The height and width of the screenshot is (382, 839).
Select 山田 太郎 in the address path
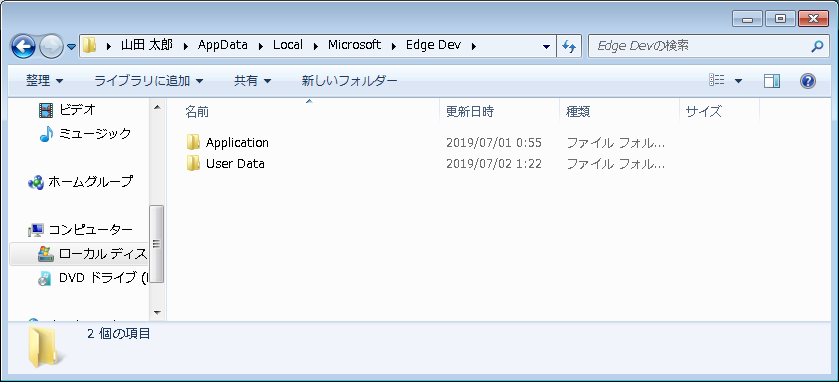[x=147, y=45]
